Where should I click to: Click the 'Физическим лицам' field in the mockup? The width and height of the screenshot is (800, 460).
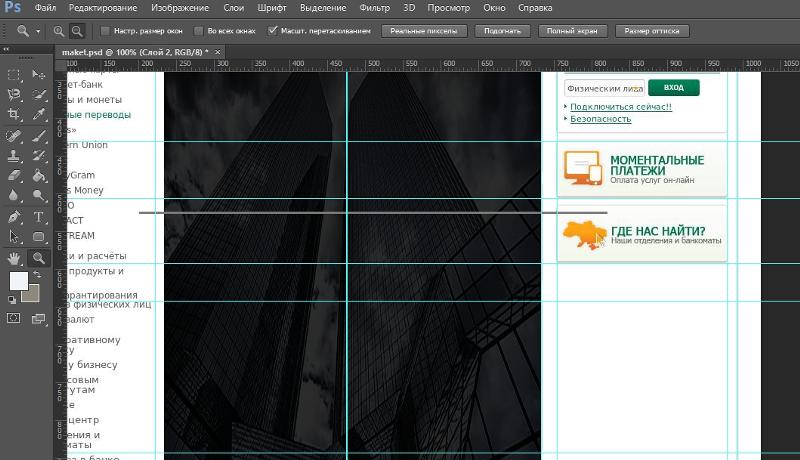tap(605, 88)
